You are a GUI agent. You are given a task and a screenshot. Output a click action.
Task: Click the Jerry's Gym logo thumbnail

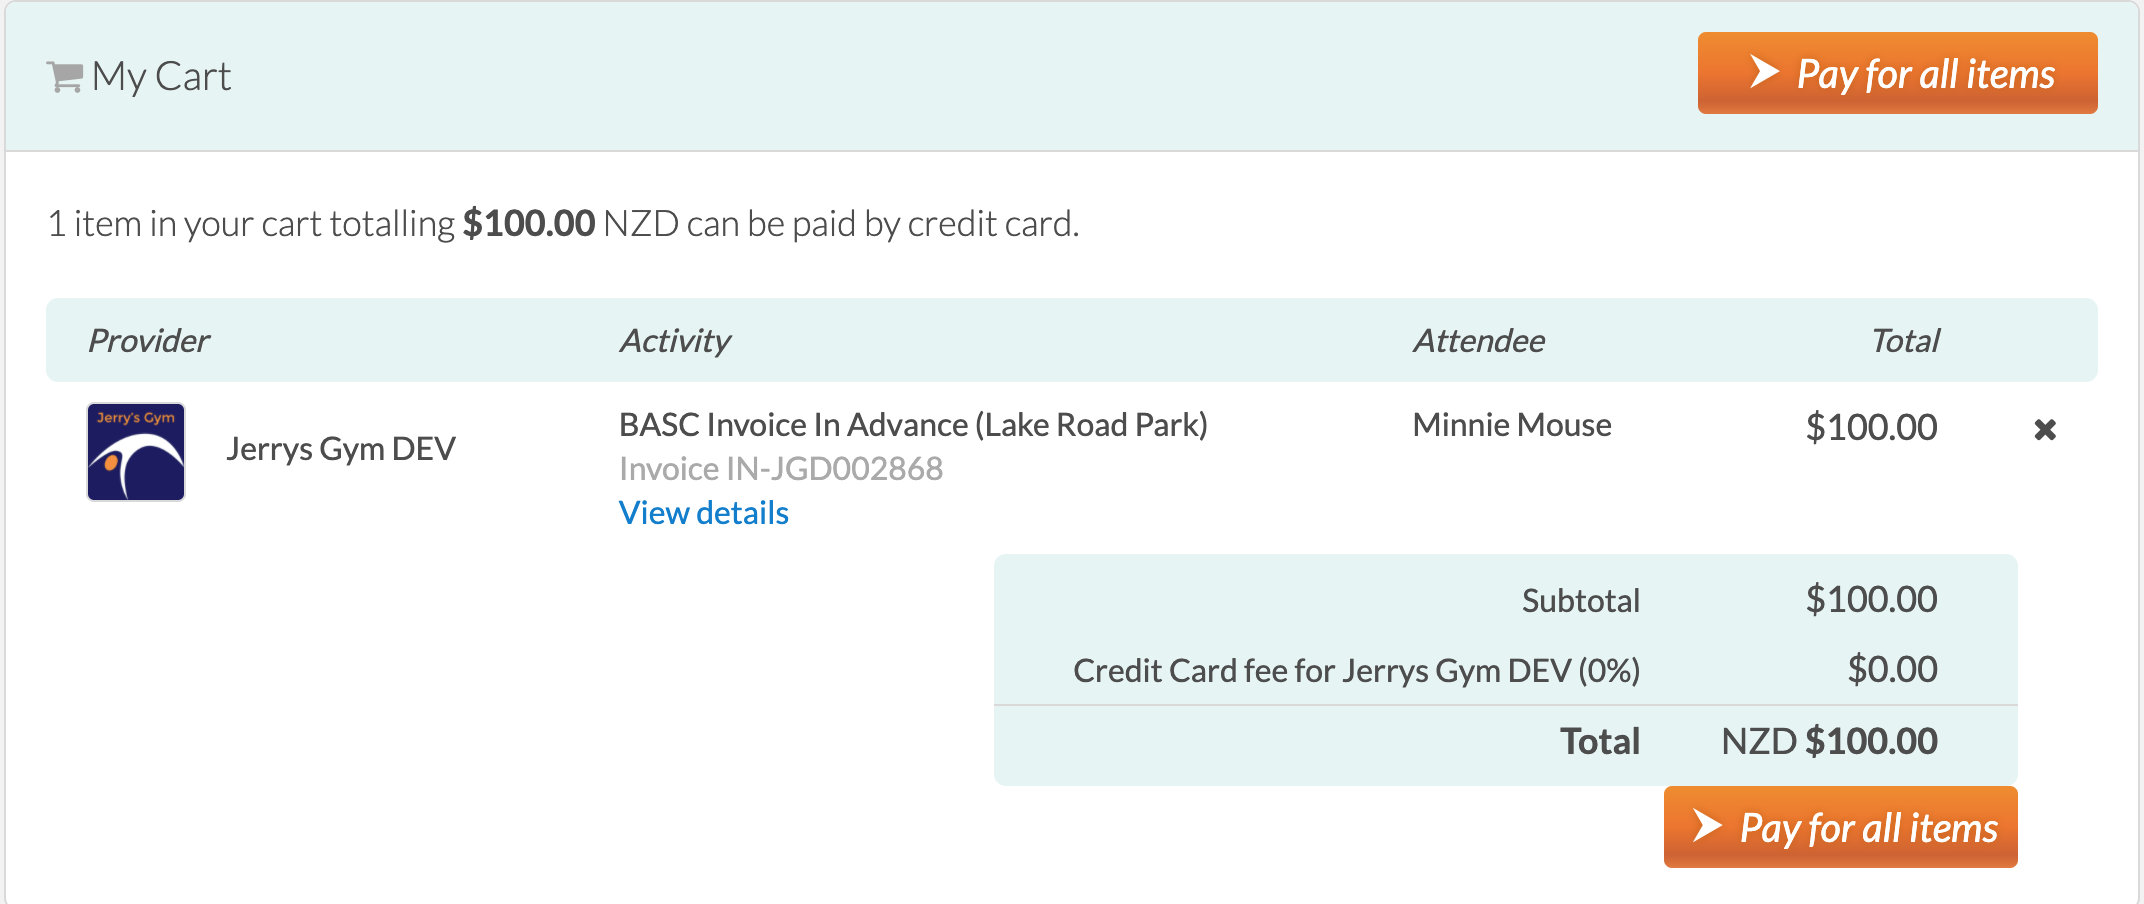pos(136,452)
